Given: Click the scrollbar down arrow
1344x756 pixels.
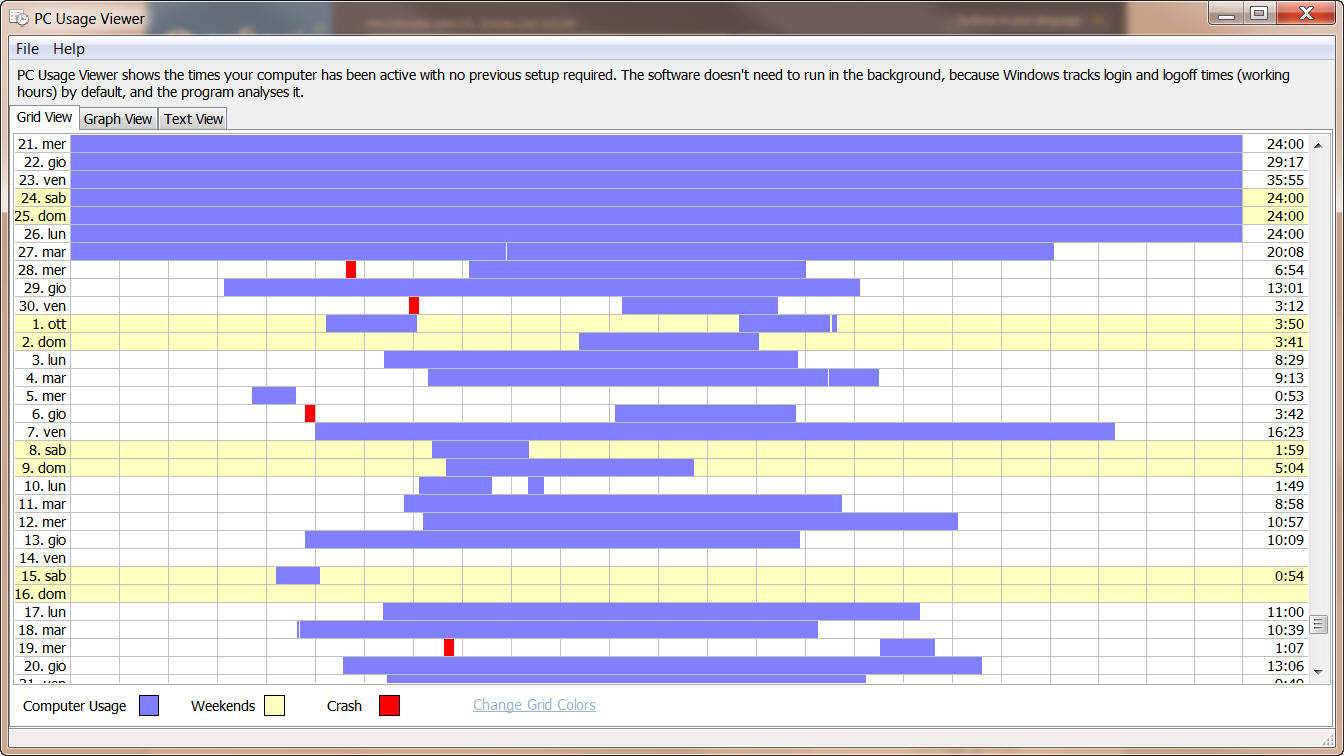Looking at the screenshot, I should 1318,671.
